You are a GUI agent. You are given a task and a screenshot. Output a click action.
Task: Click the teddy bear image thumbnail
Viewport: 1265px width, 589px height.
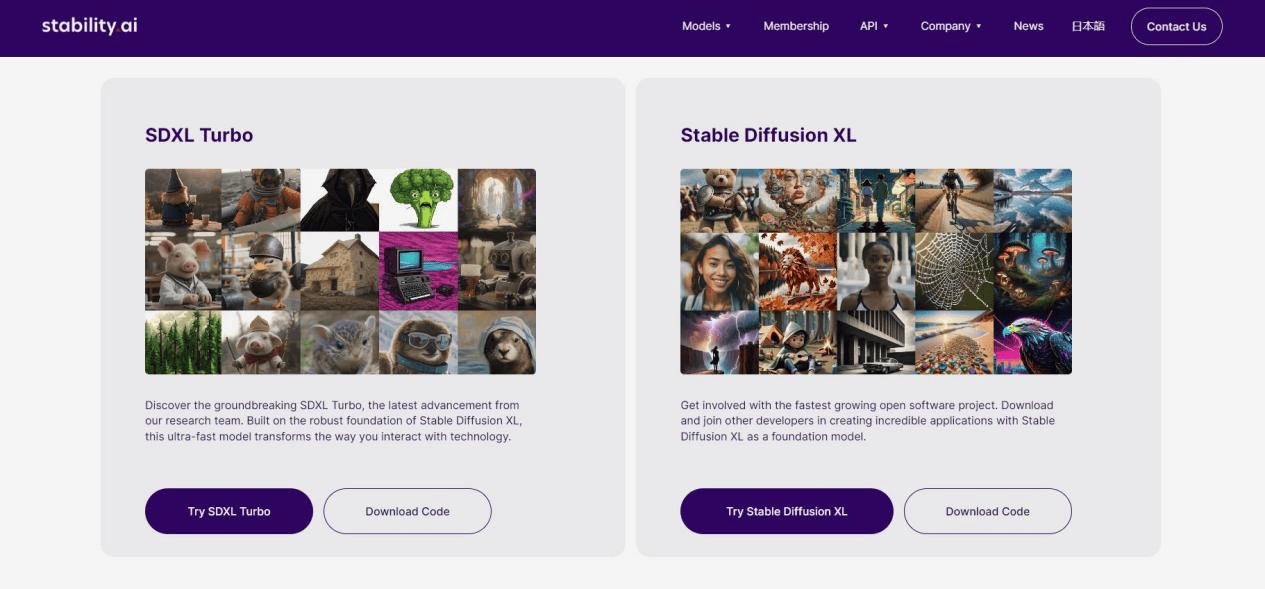(719, 199)
